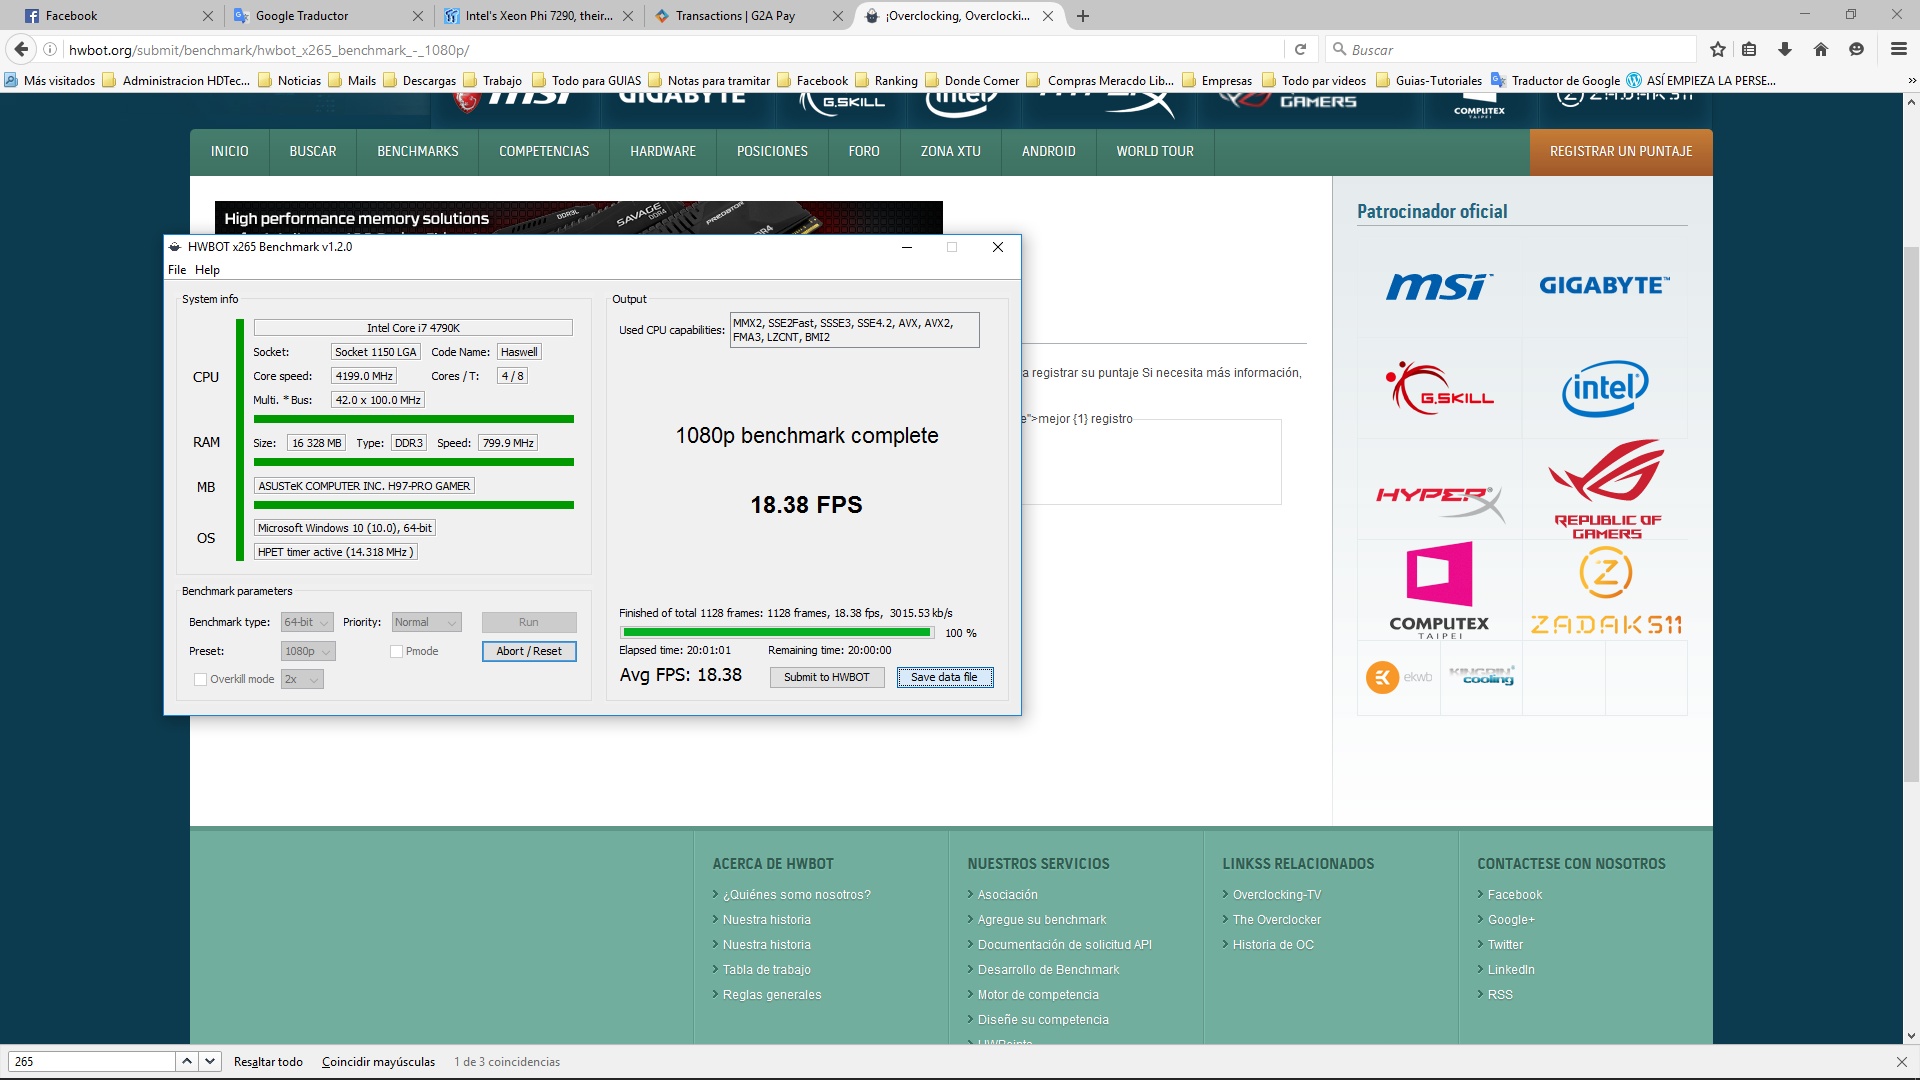Open ZONA XTU in the nav bar
Viewport: 1920px width, 1080px height.
pyautogui.click(x=951, y=152)
